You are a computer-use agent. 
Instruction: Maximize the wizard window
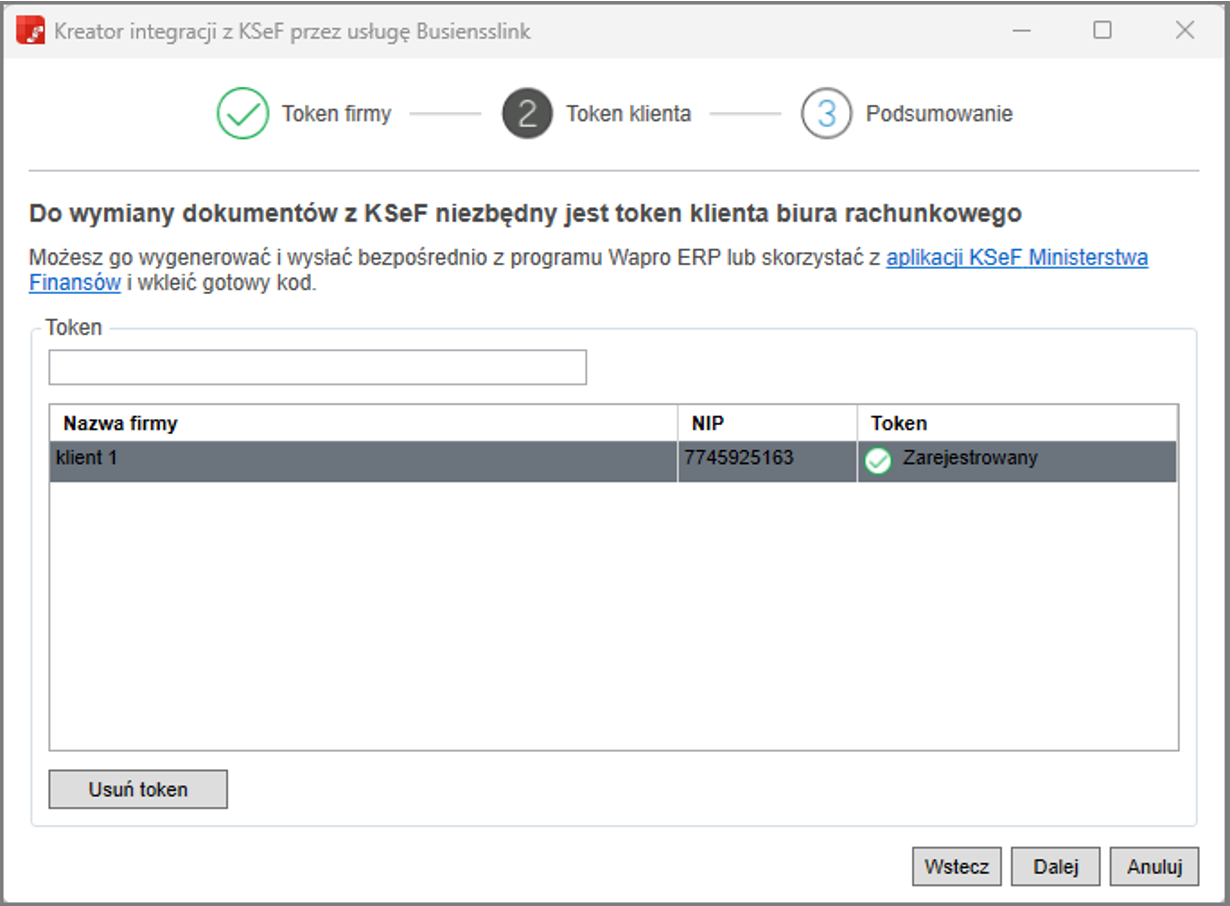pyautogui.click(x=1102, y=31)
